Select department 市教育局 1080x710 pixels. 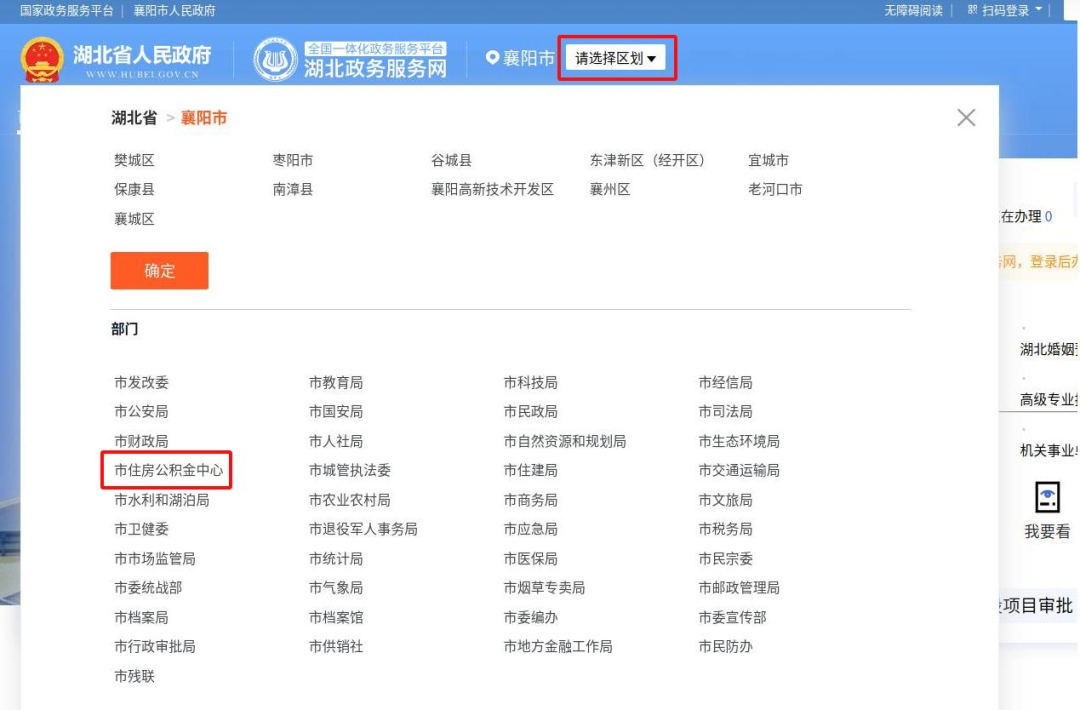(x=336, y=382)
